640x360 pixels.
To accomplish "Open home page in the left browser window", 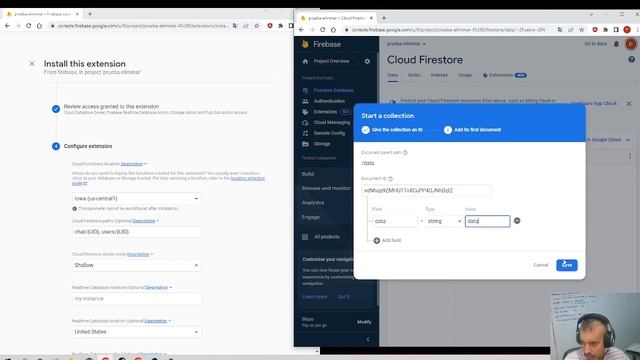I will (39, 26).
